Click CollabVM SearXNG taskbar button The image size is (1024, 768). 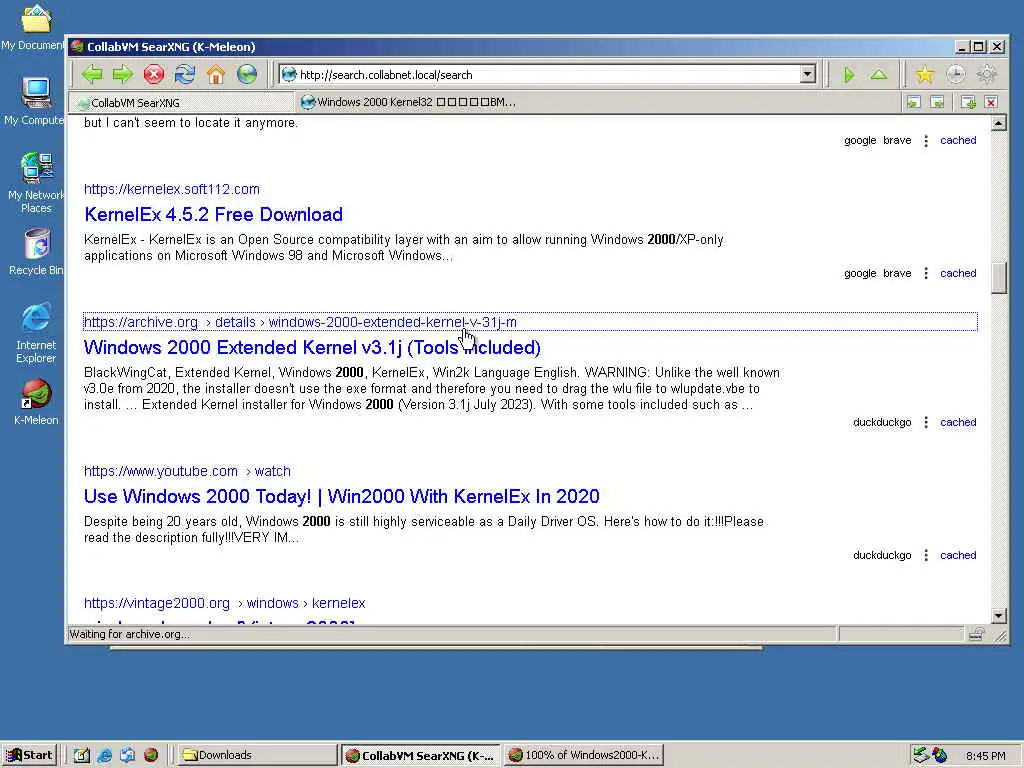(x=421, y=755)
